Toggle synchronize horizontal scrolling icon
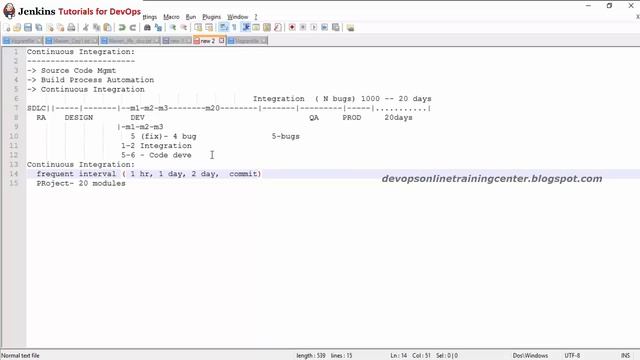This screenshot has width=640, height=360. click(209, 28)
